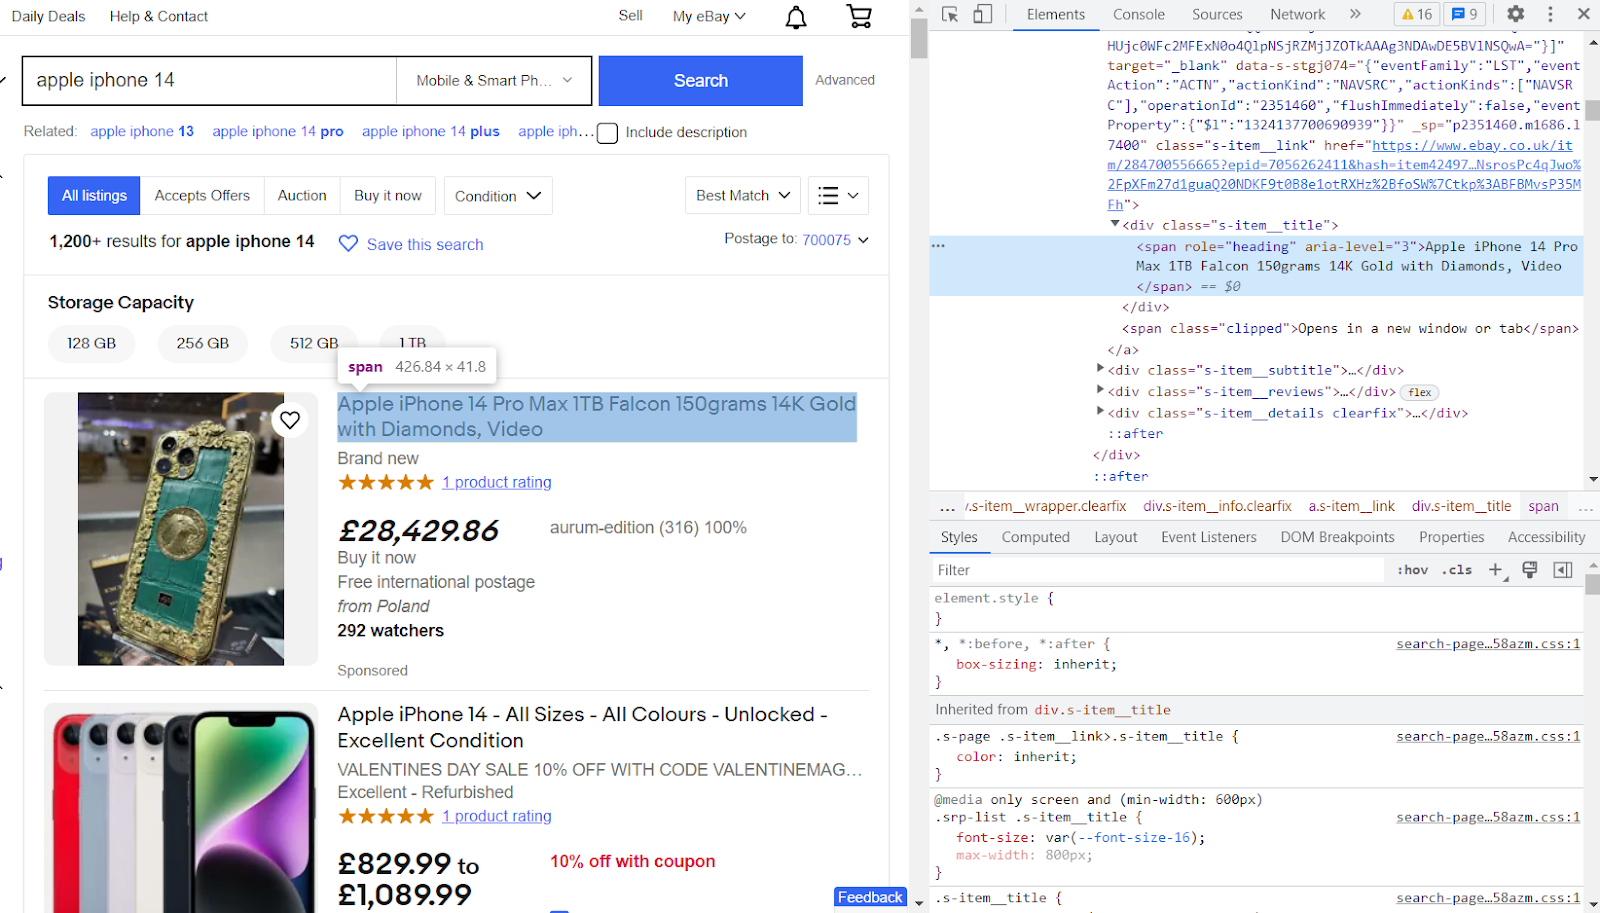Close the DevTools panel
Image resolution: width=1600 pixels, height=913 pixels.
point(1584,14)
